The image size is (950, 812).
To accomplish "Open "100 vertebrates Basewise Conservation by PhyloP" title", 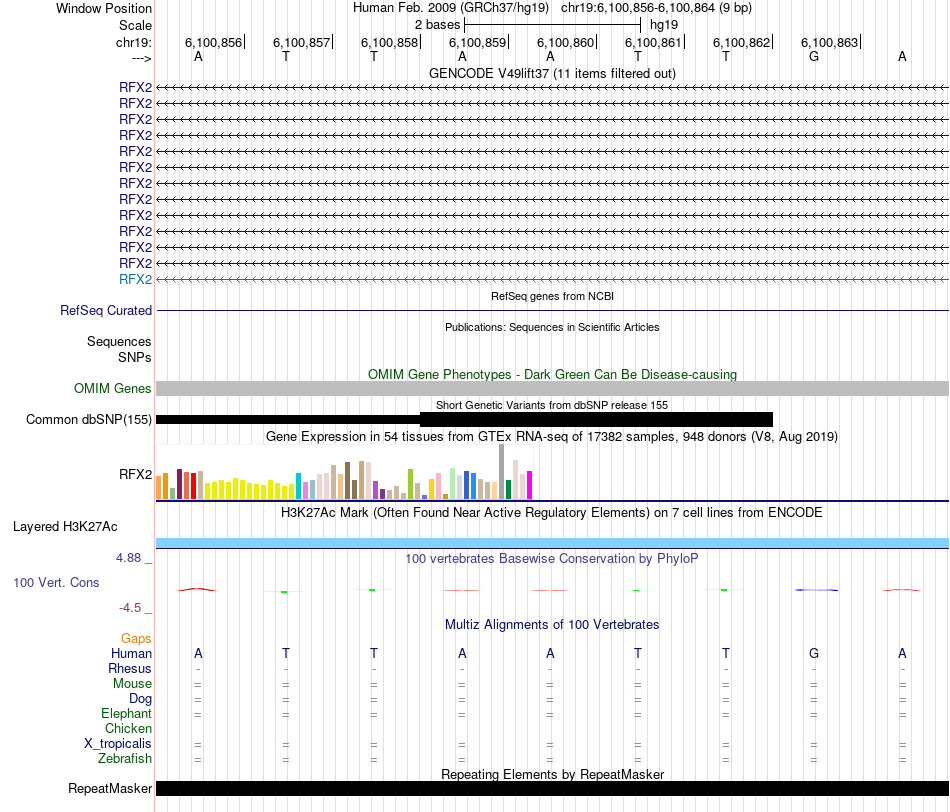I will click(x=552, y=559).
